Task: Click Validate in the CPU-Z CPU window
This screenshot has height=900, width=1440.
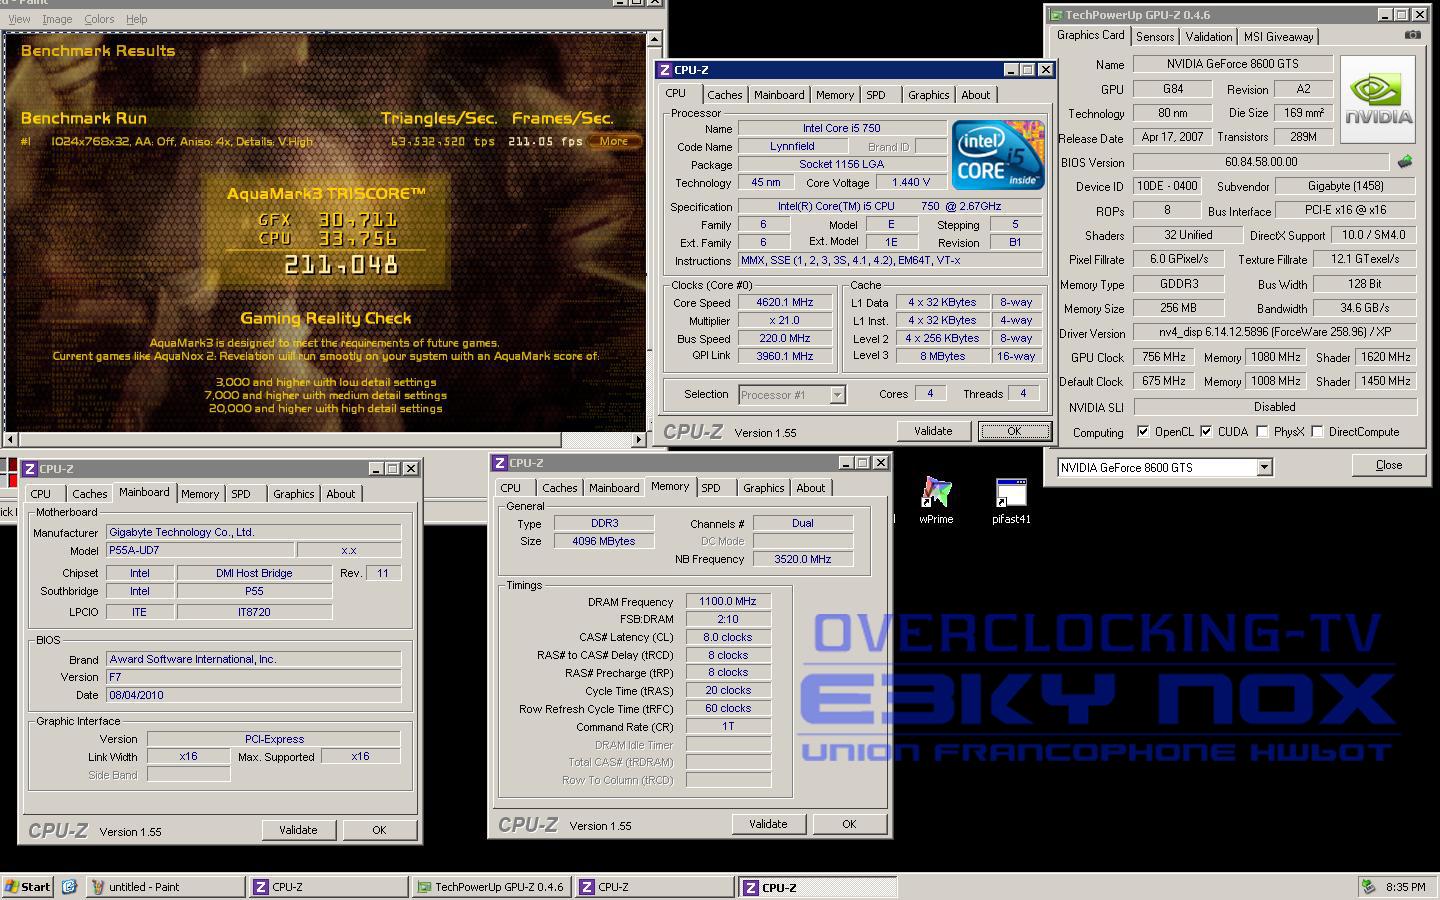Action: click(x=933, y=431)
